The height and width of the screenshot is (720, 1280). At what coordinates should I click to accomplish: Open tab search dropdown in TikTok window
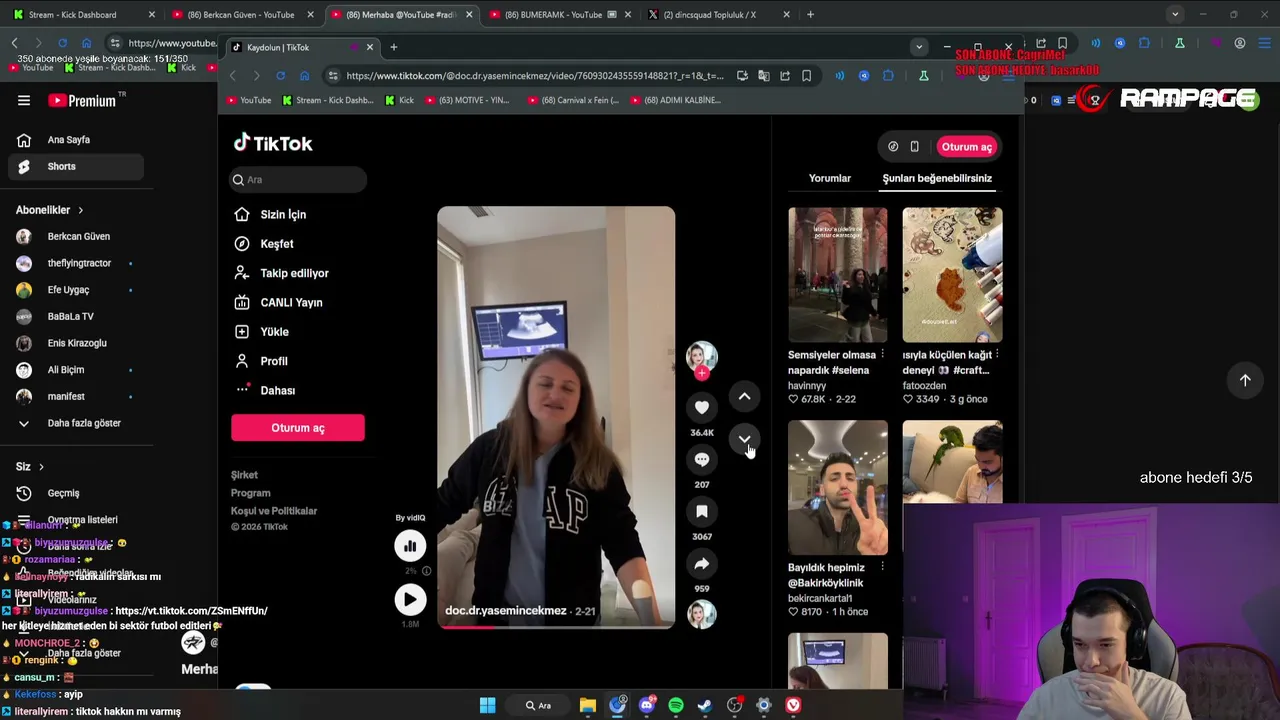[x=919, y=47]
